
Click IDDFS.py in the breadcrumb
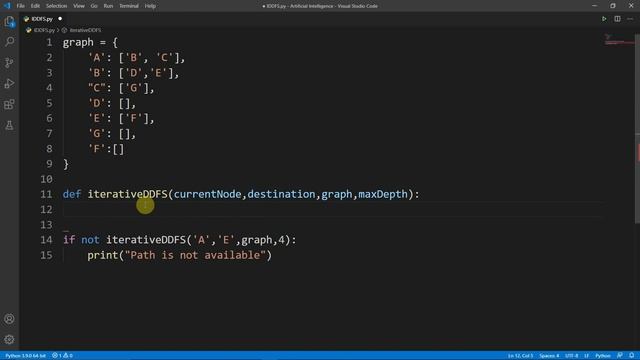(x=44, y=30)
